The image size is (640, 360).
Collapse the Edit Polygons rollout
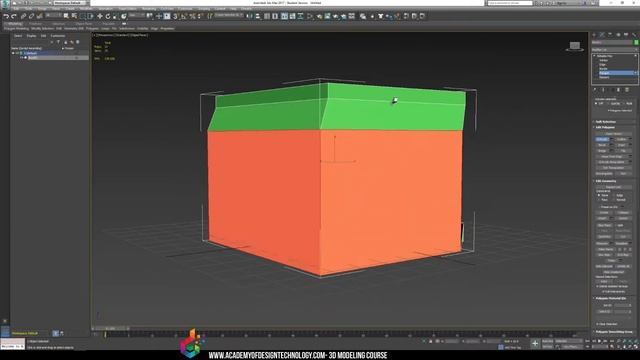point(606,127)
